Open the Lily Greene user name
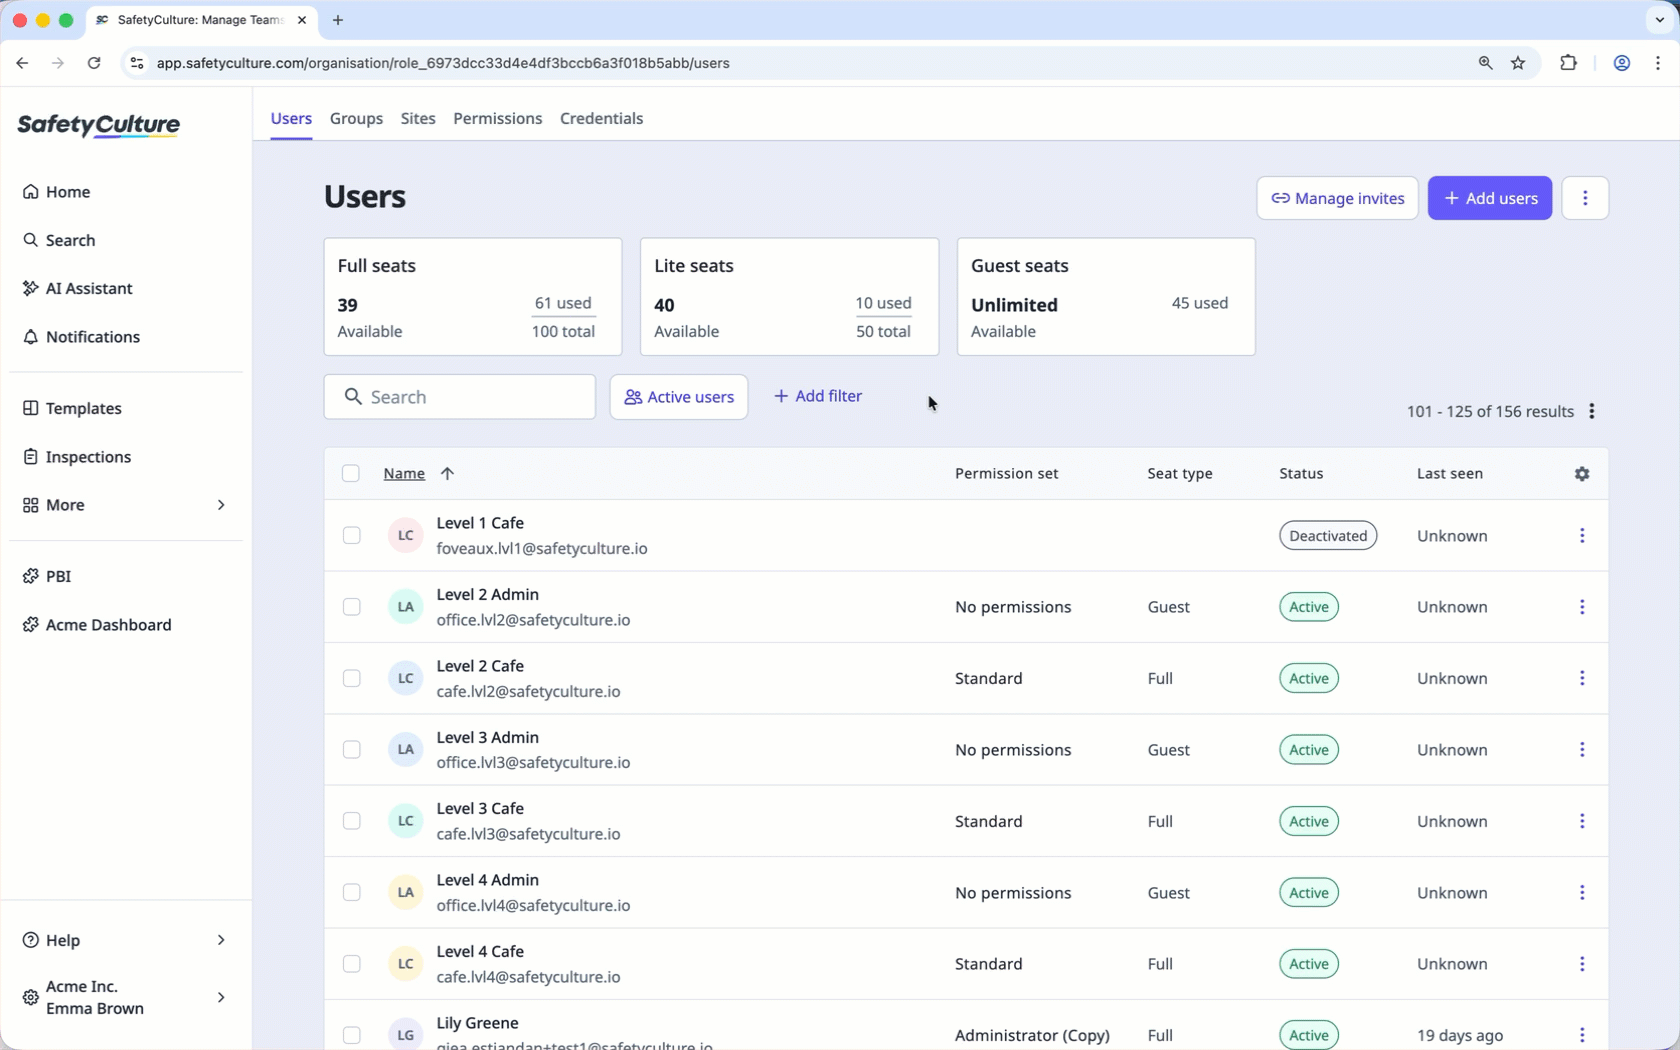The width and height of the screenshot is (1680, 1050). 477,1023
